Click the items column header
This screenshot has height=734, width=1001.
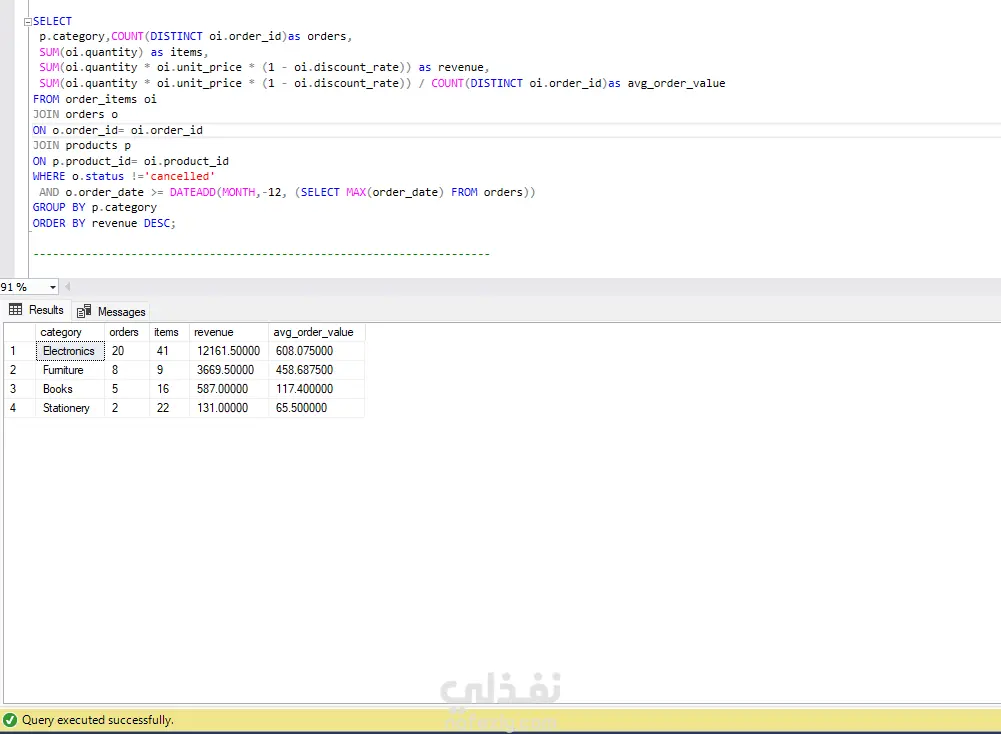tap(169, 332)
